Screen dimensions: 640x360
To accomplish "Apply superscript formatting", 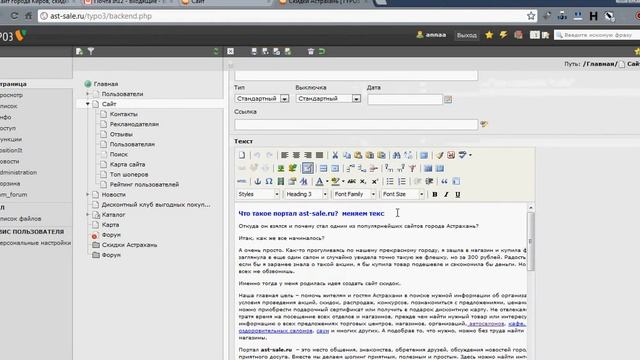I will (375, 181).
